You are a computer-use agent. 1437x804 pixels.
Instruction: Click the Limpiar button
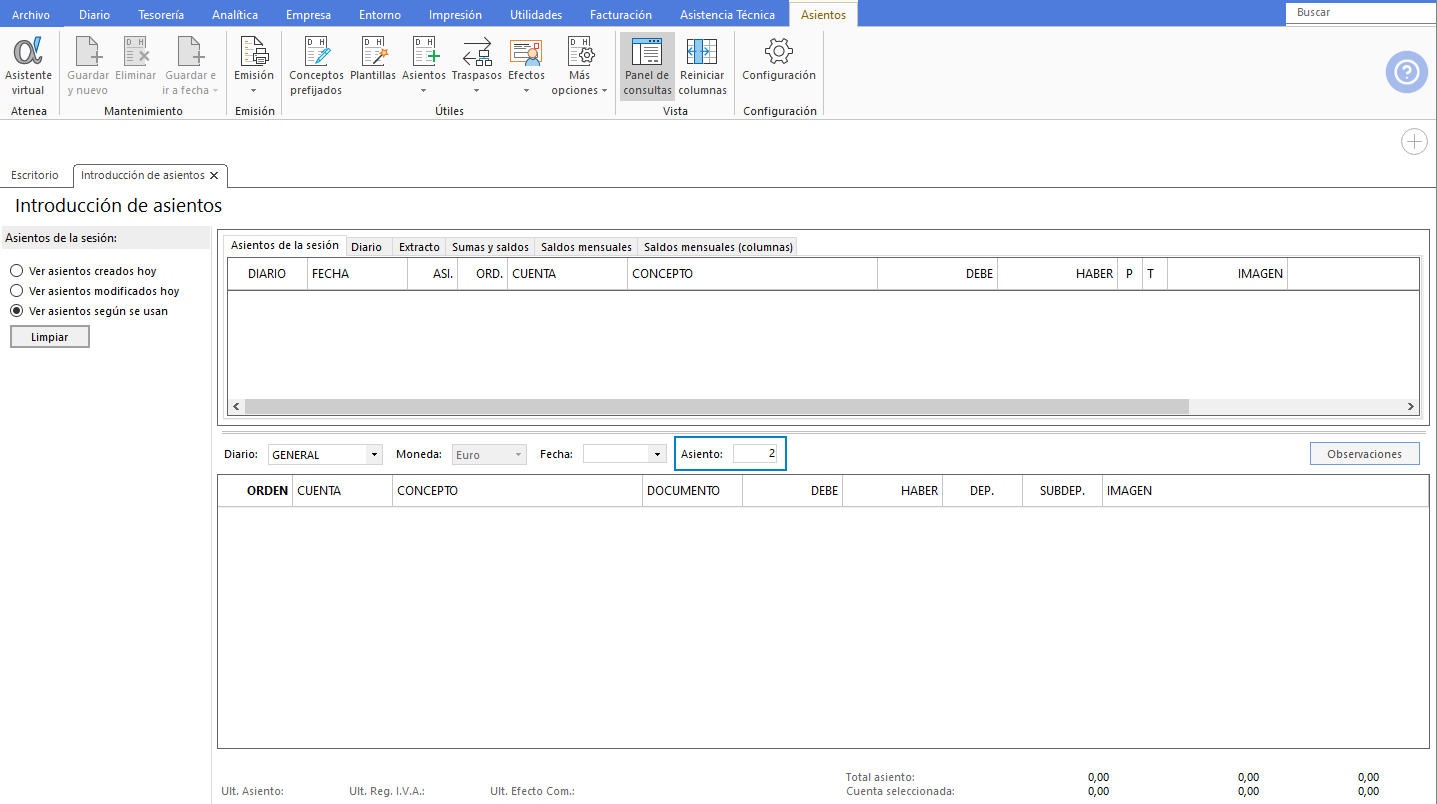[50, 337]
